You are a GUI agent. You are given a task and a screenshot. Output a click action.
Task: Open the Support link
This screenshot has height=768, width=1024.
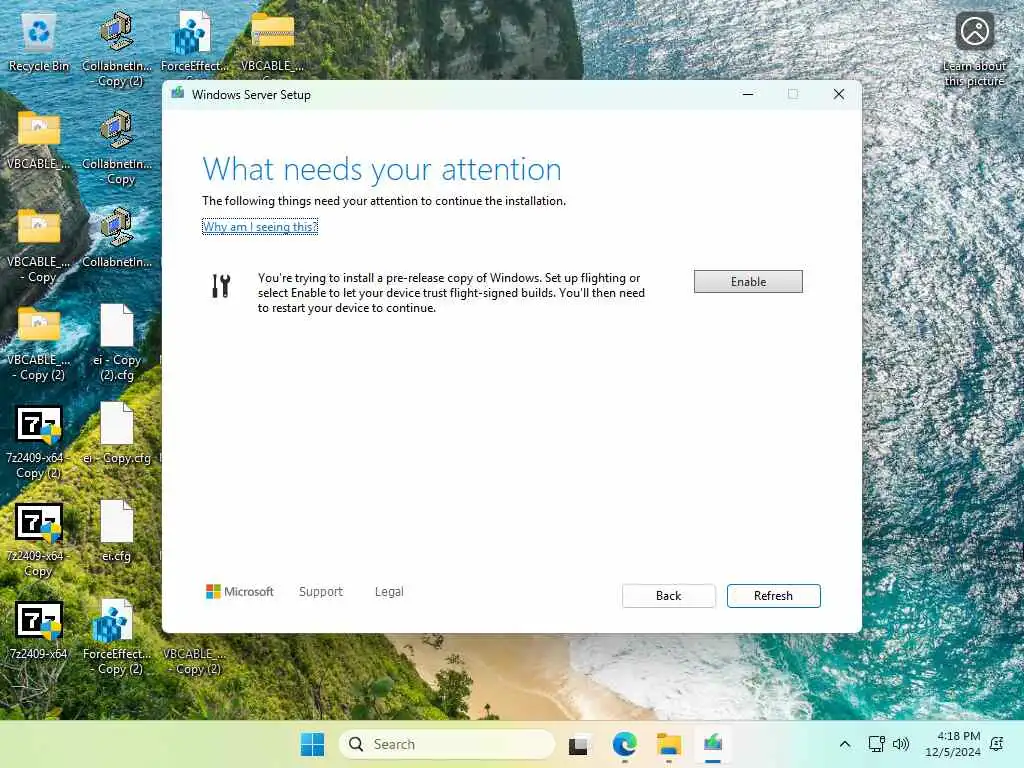click(321, 592)
